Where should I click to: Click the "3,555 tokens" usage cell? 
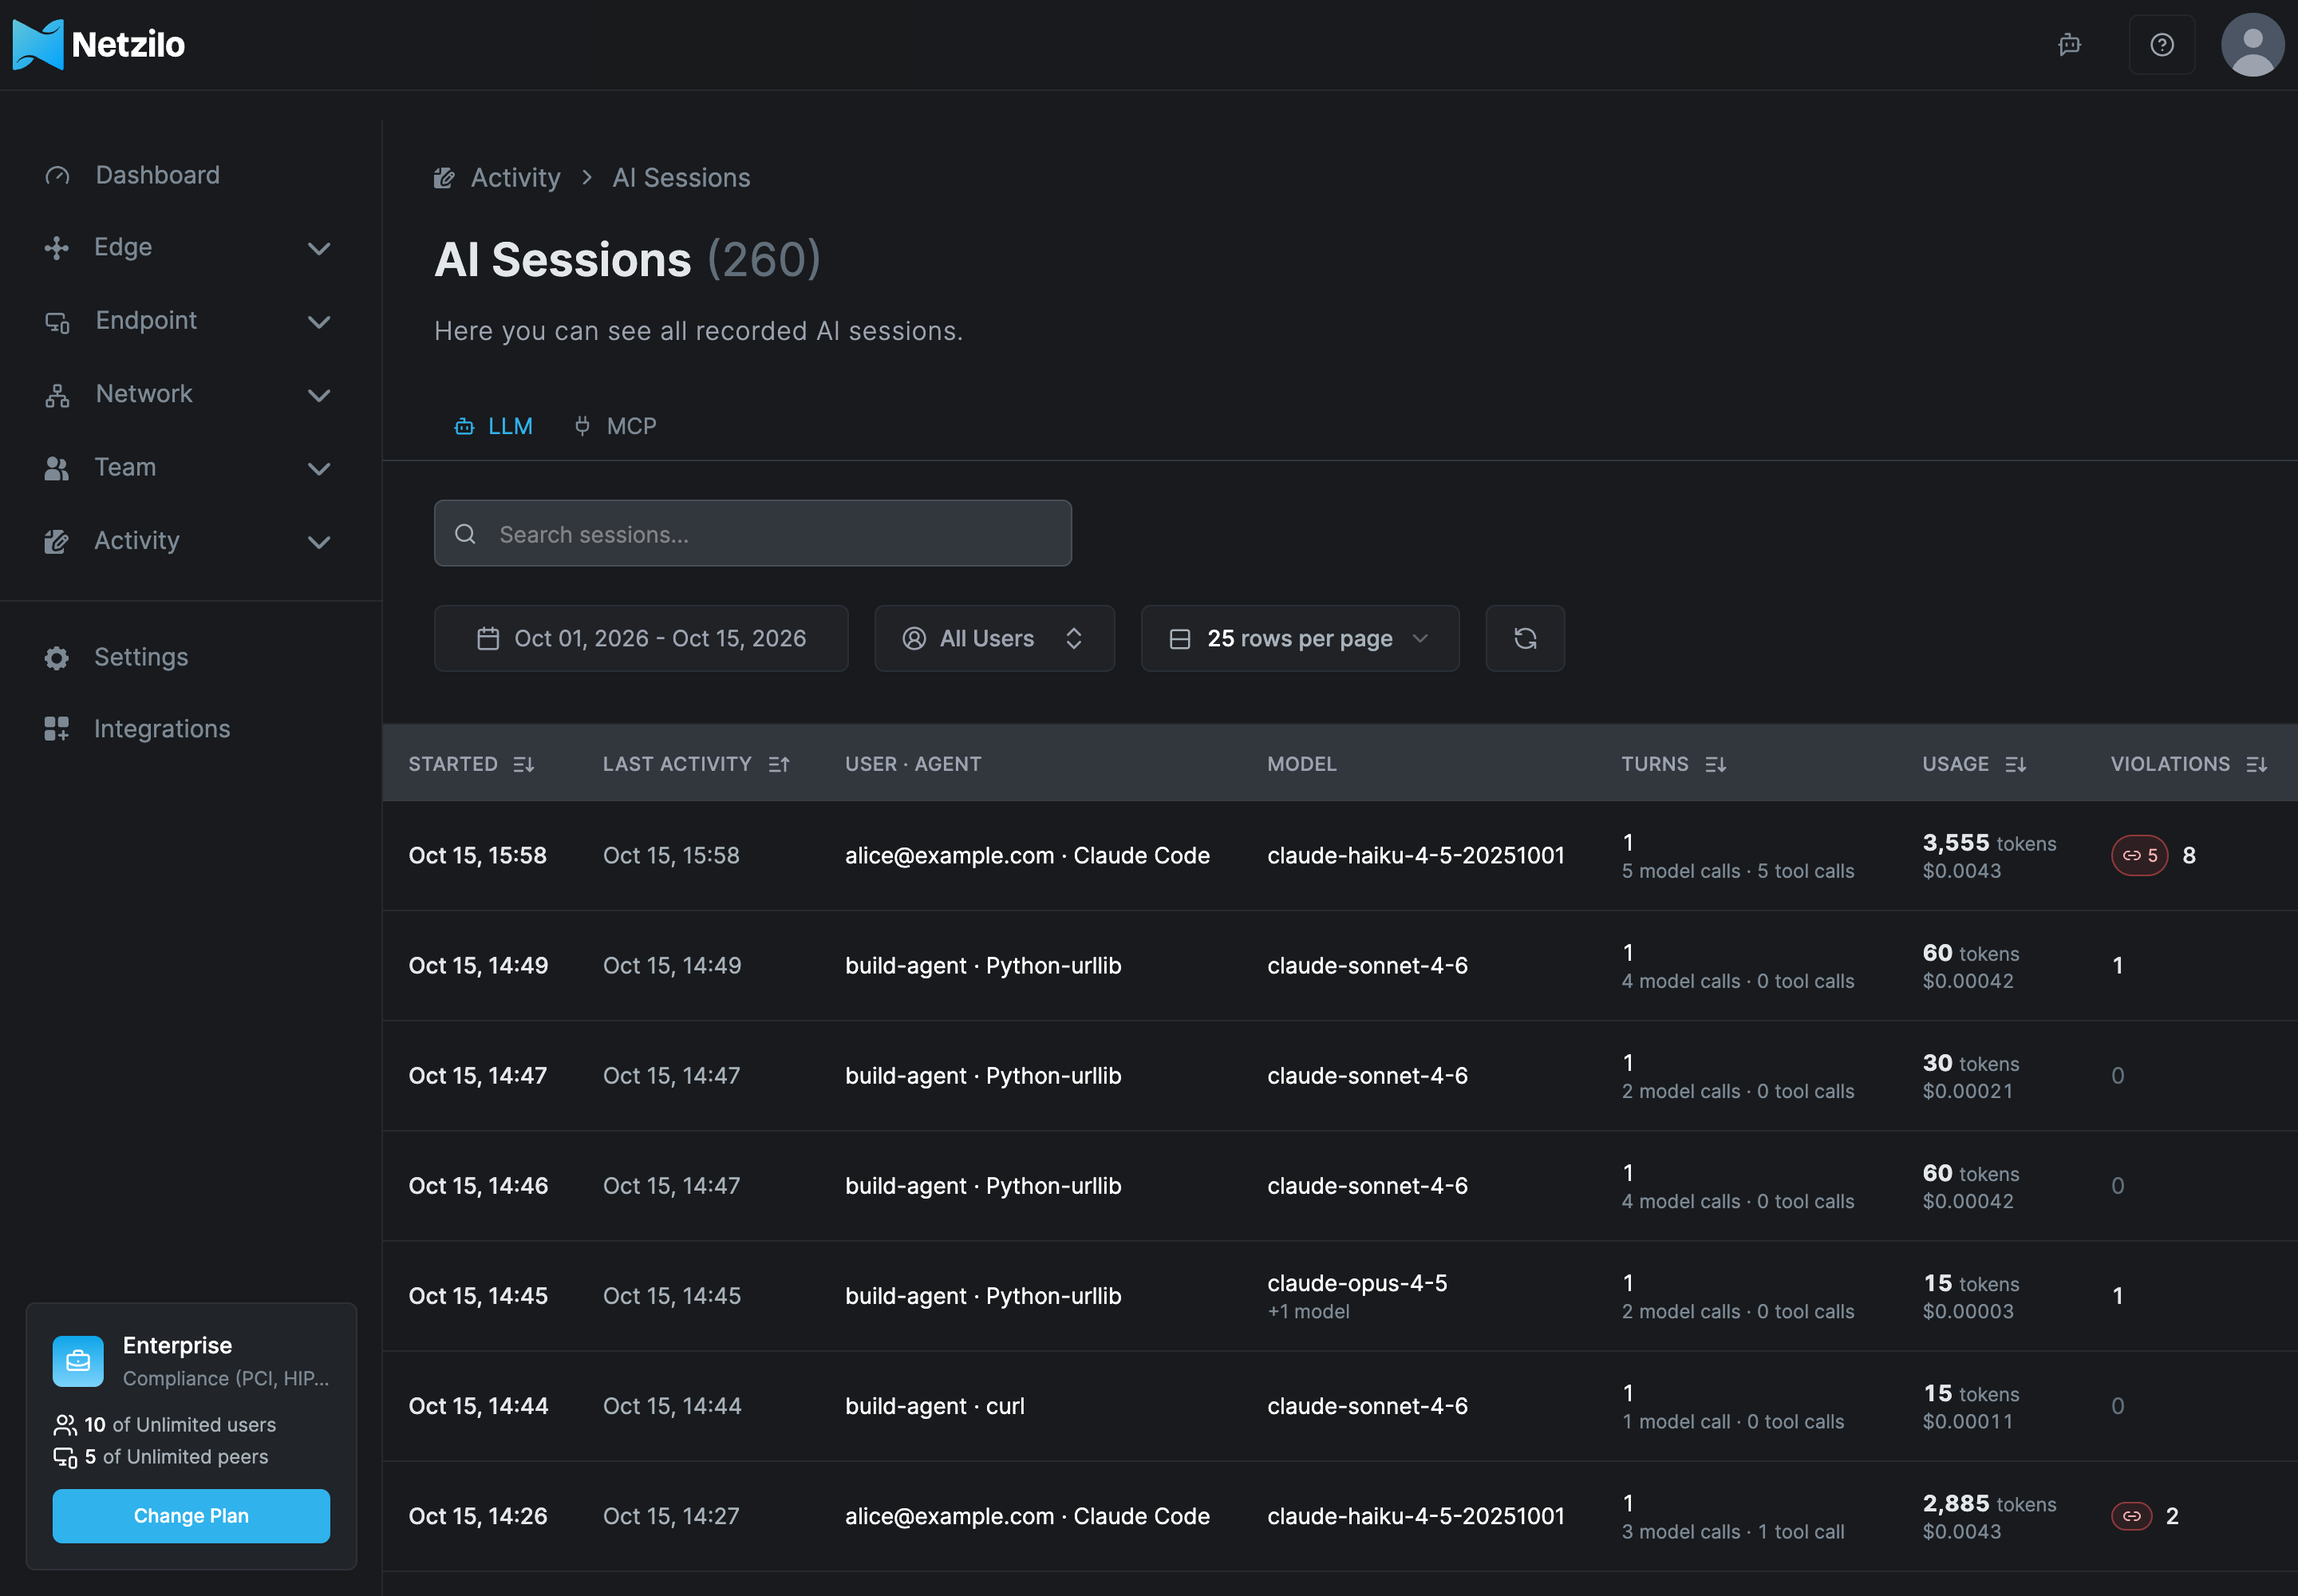1989,843
